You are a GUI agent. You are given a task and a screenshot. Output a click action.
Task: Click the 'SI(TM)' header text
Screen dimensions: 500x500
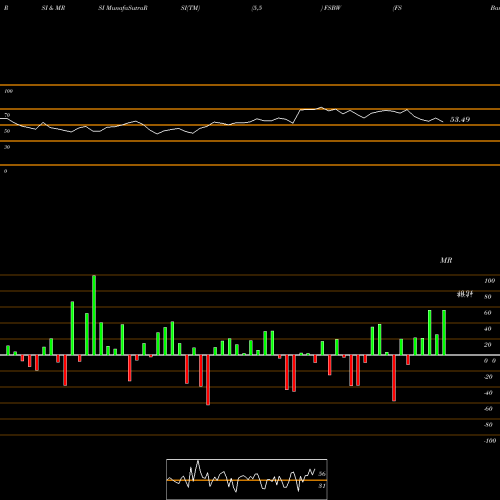[x=190, y=8]
